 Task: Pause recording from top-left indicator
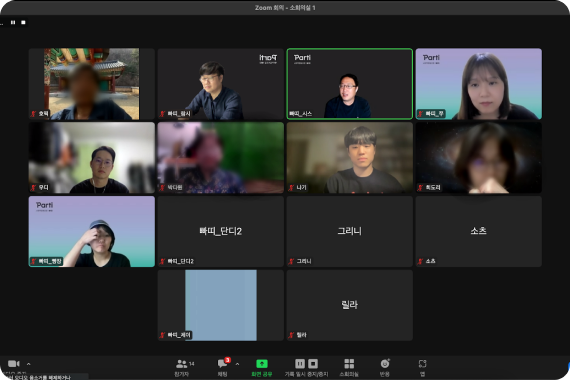point(13,23)
